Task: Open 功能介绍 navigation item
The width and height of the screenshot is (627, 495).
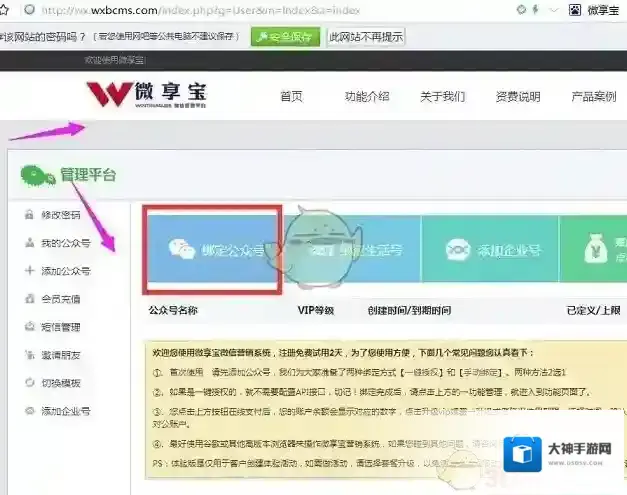Action: pyautogui.click(x=367, y=96)
